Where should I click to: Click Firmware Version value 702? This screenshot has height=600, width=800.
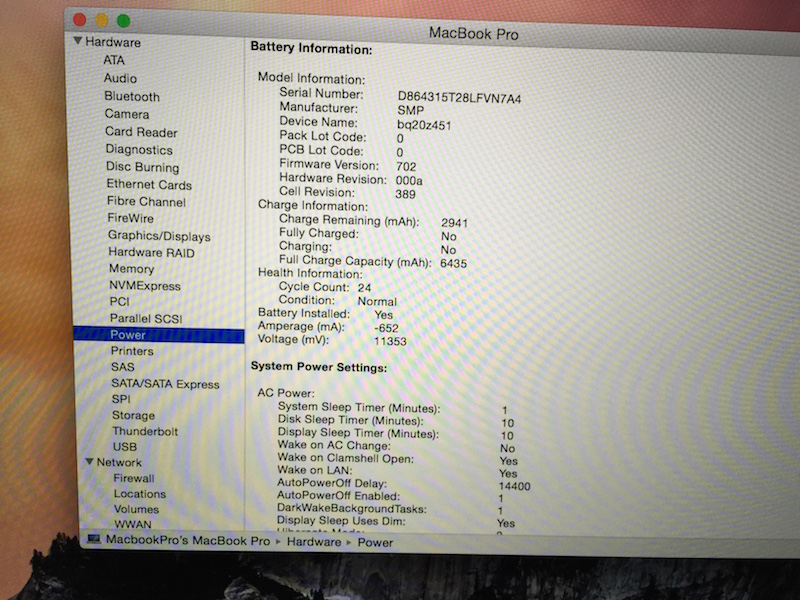click(x=406, y=166)
